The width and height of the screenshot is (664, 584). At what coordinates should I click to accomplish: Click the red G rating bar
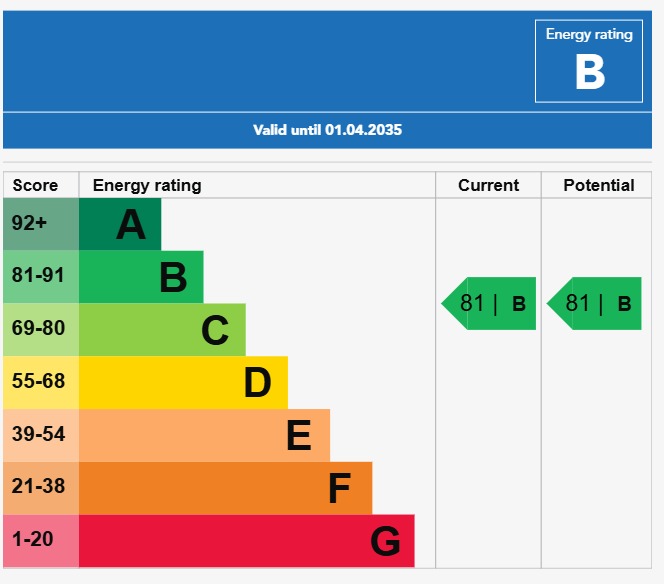pyautogui.click(x=246, y=541)
